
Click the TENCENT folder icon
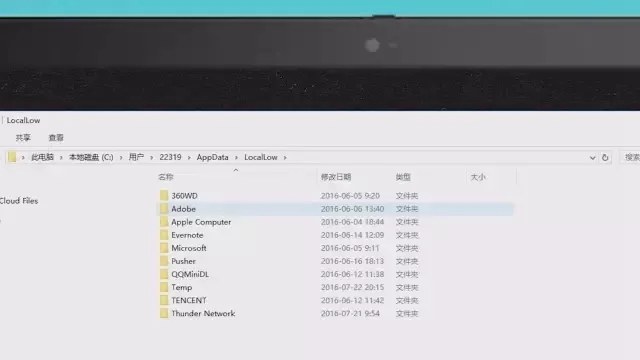(x=164, y=300)
